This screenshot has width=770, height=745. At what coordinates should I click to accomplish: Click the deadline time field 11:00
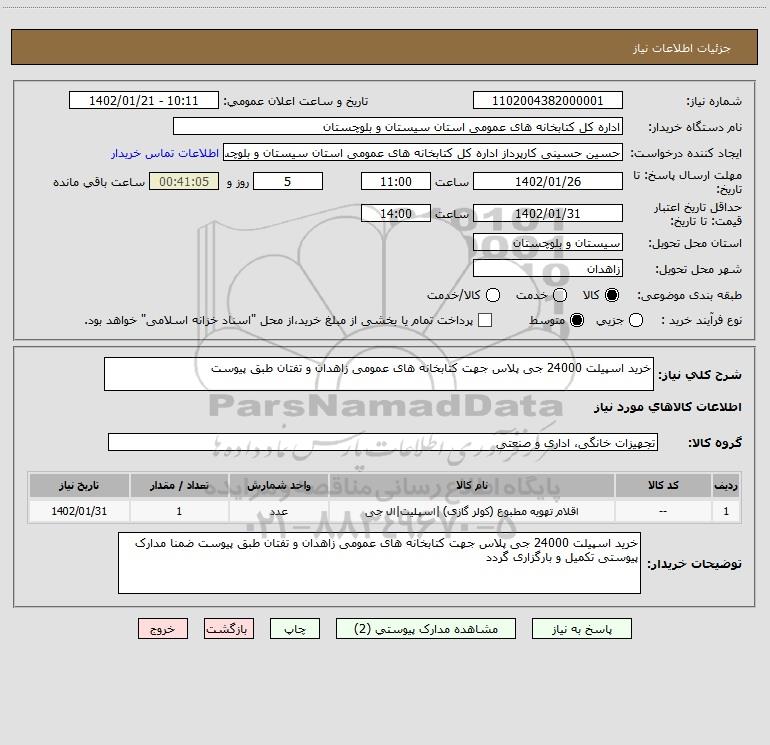coord(396,181)
